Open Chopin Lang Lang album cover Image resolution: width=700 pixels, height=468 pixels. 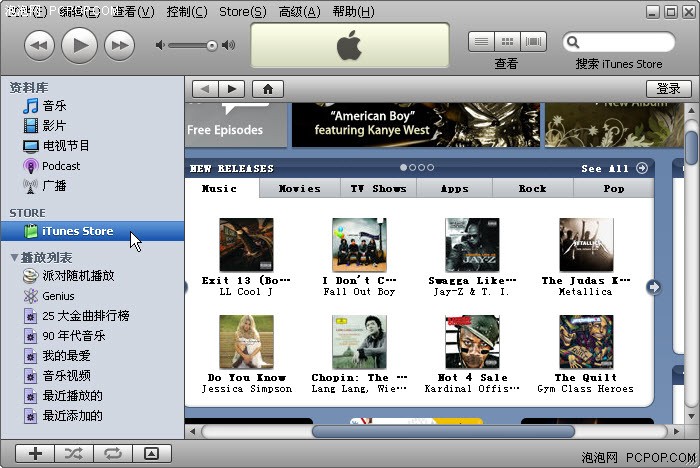click(359, 342)
